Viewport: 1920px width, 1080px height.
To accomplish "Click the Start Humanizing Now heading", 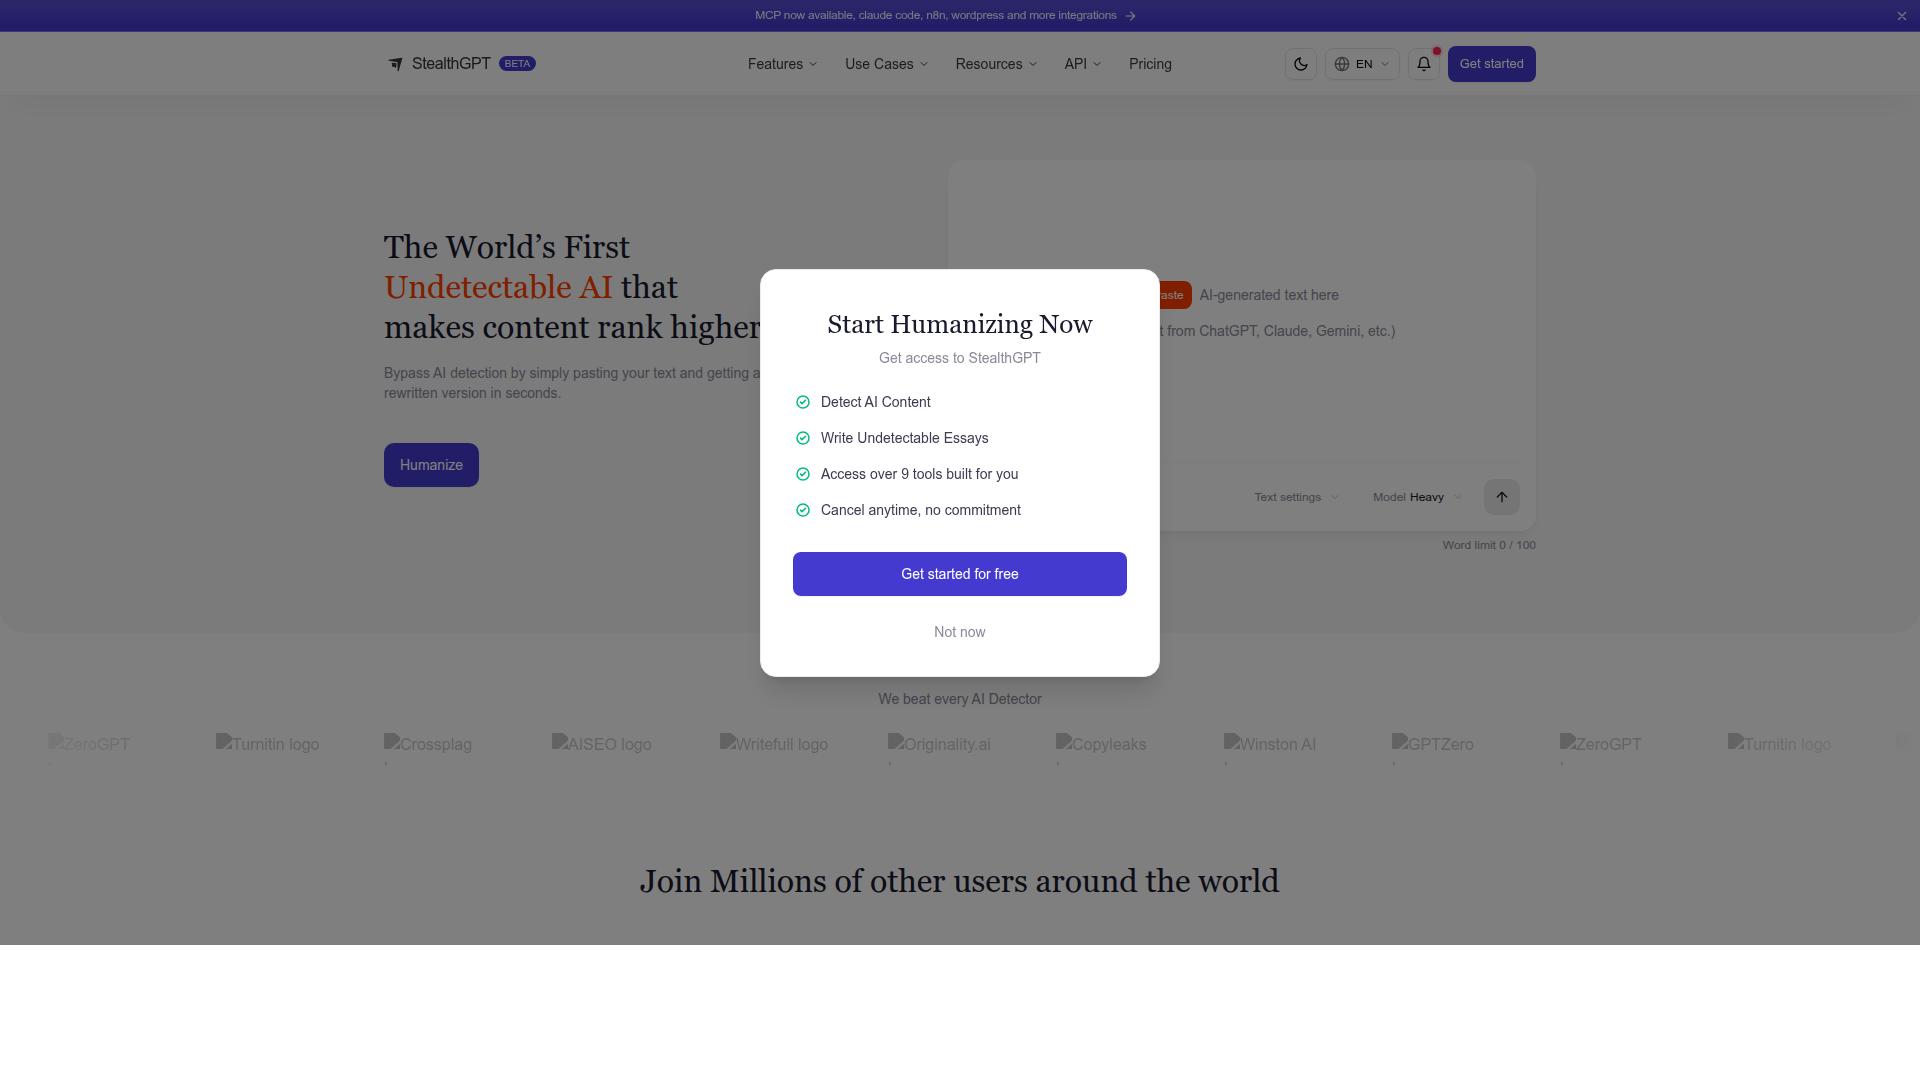I will pos(959,324).
